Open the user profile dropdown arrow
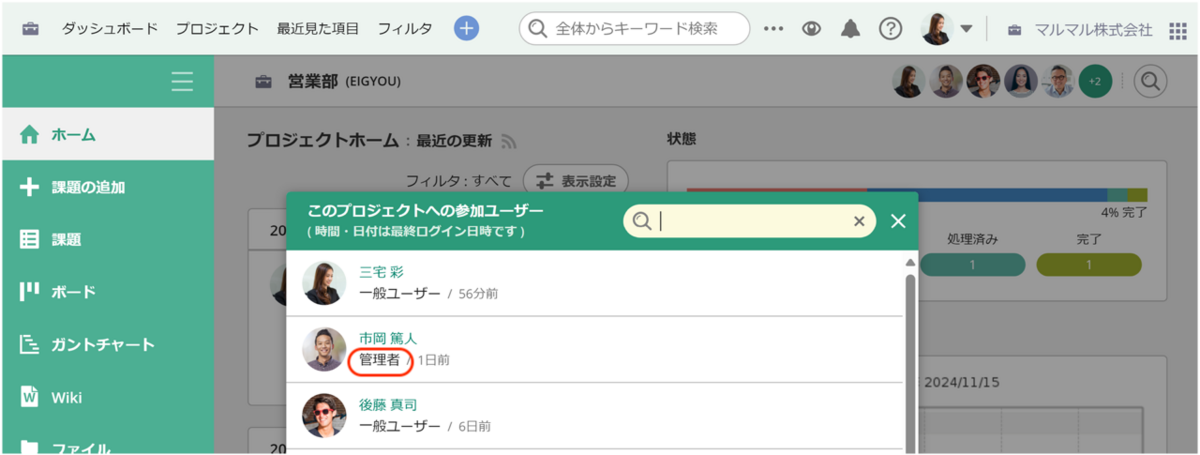Viewport: 1200px width, 455px height. 966,29
